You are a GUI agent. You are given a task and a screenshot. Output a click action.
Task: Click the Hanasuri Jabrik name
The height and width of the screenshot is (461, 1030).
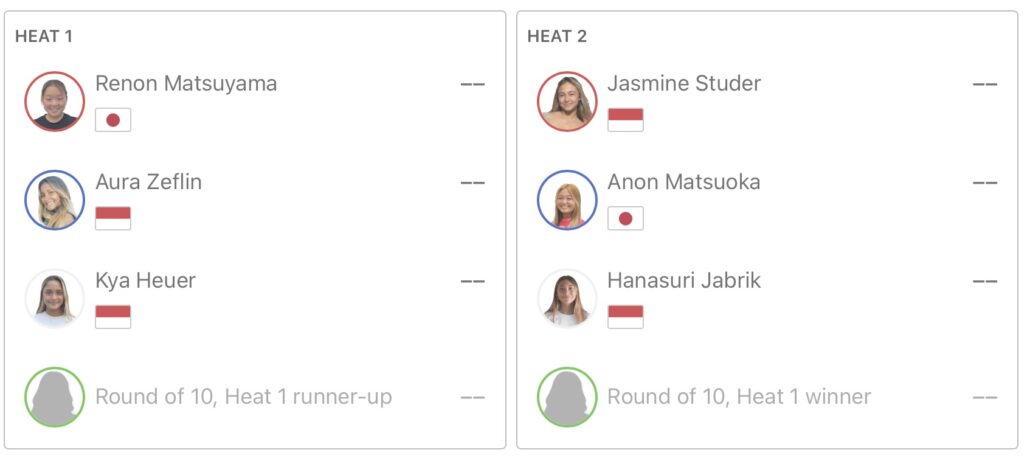pyautogui.click(x=684, y=281)
